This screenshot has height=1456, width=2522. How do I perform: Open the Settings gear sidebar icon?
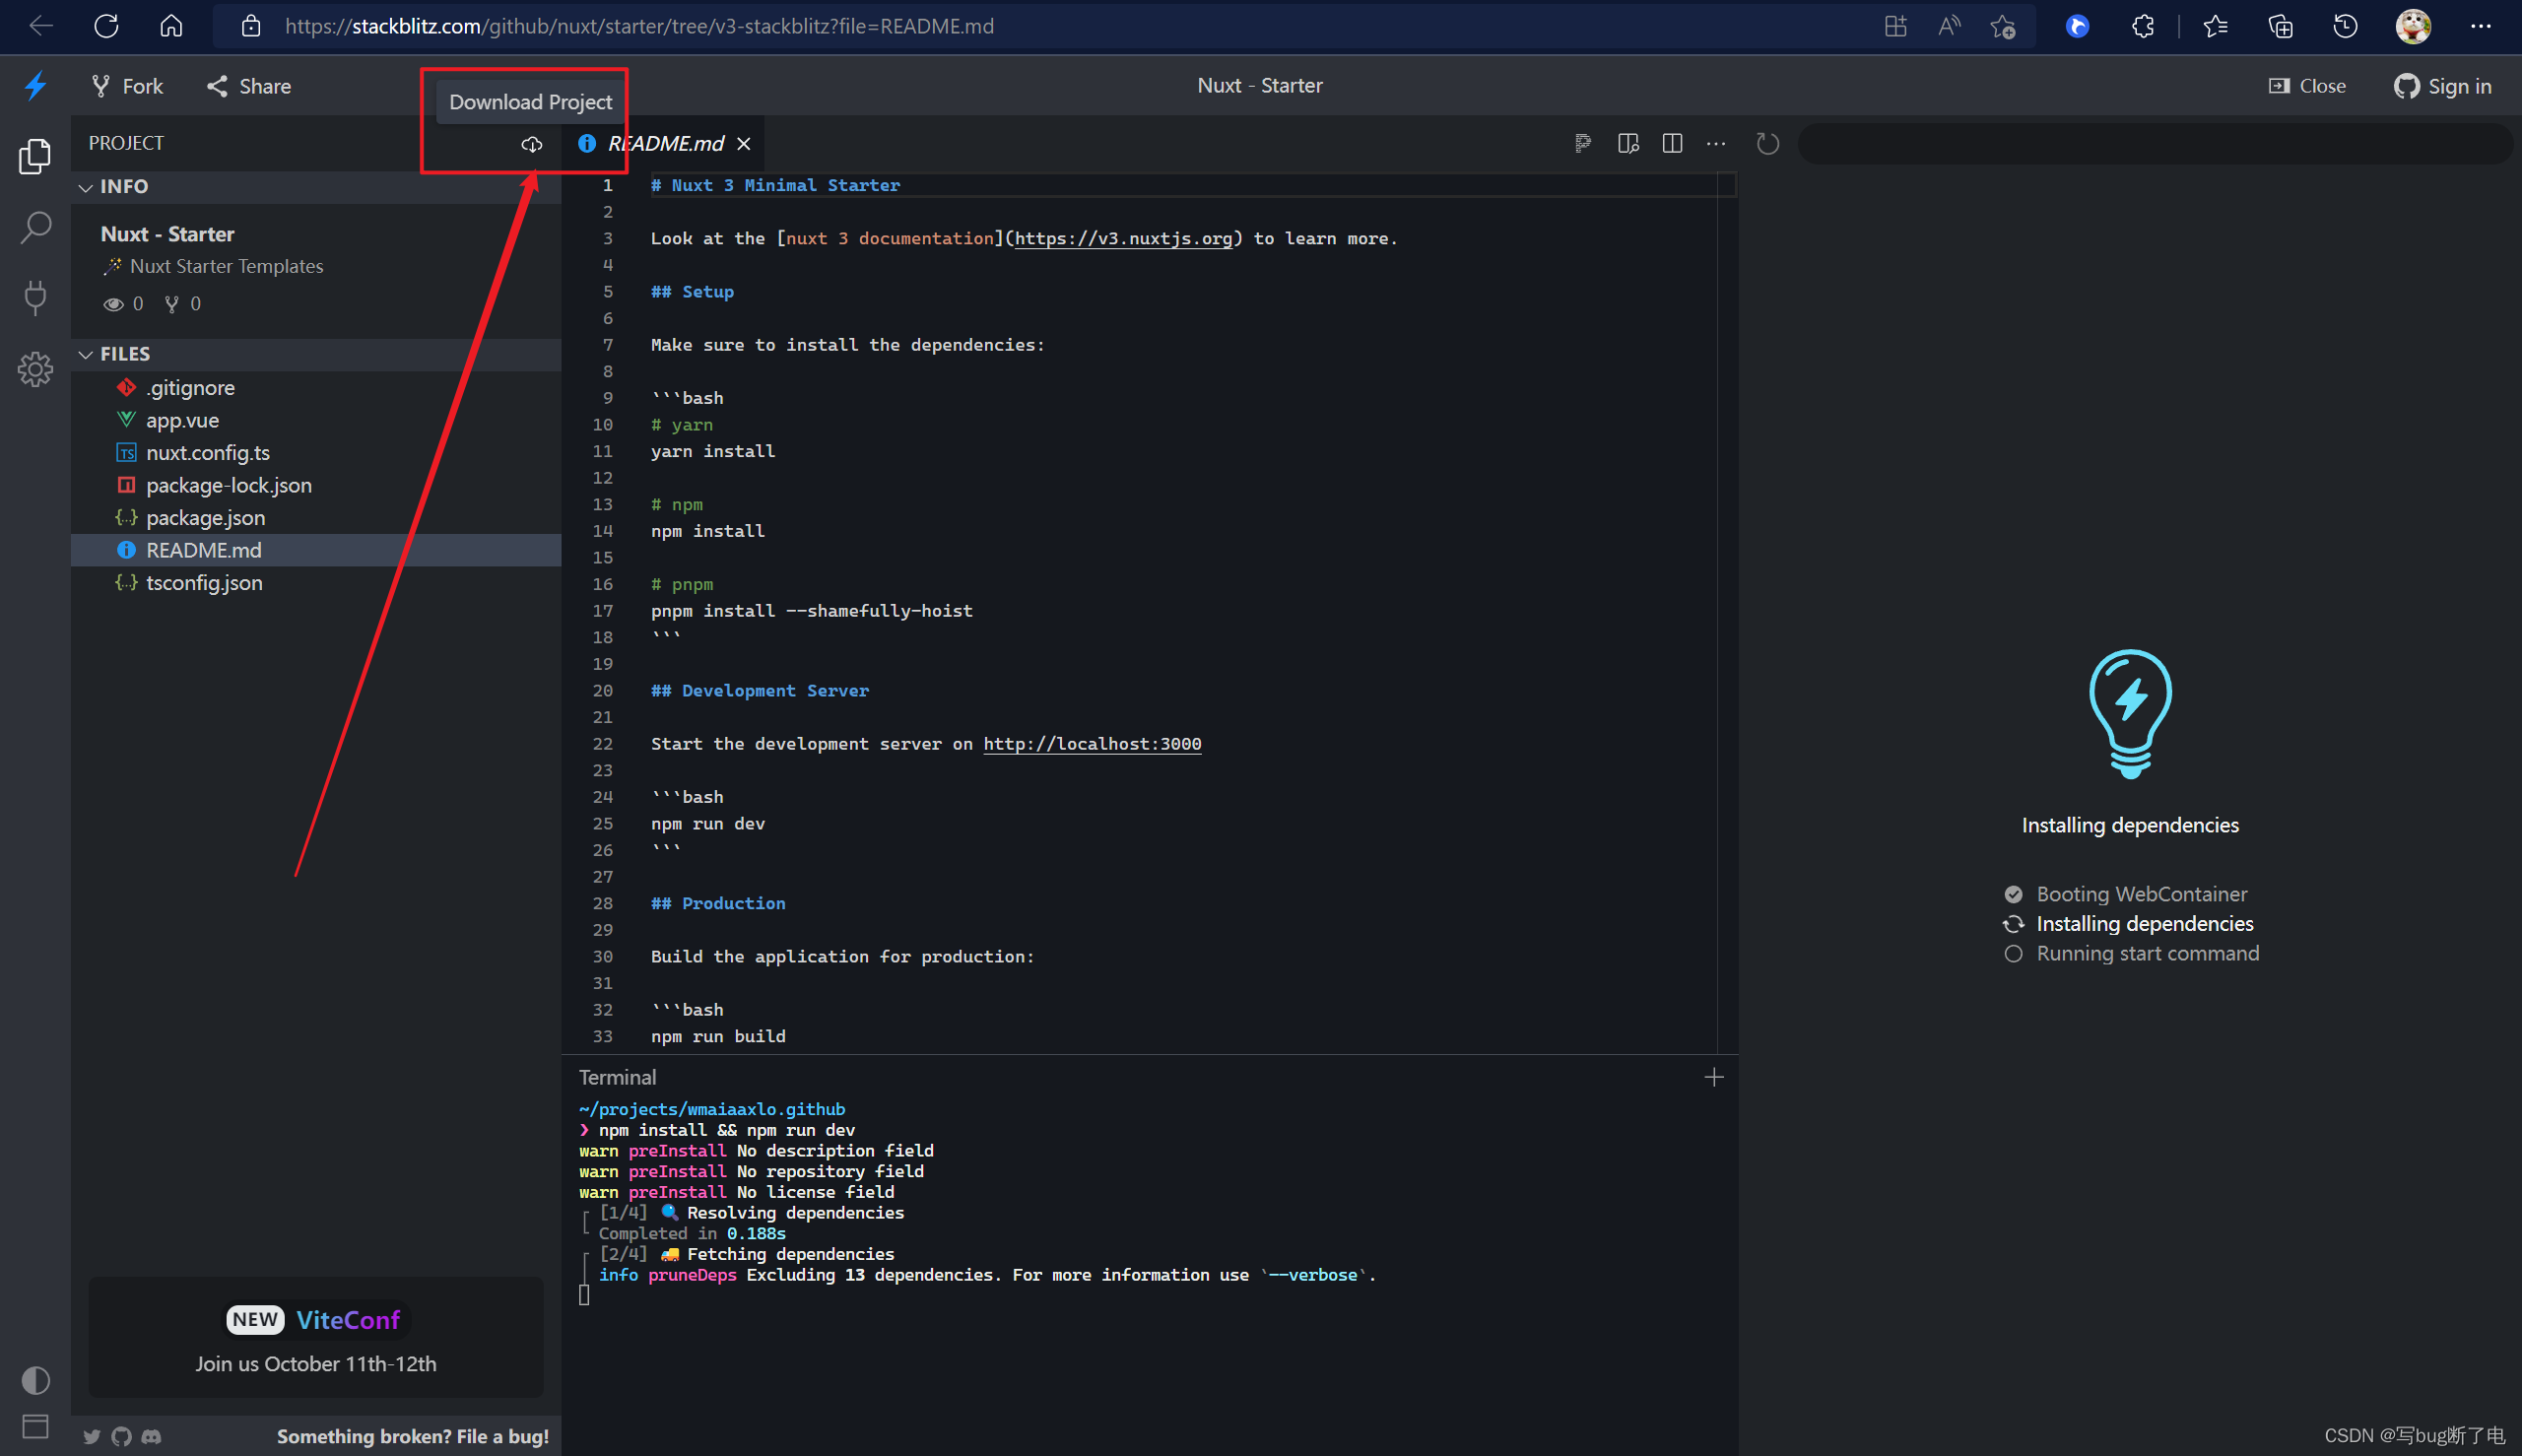tap(35, 370)
